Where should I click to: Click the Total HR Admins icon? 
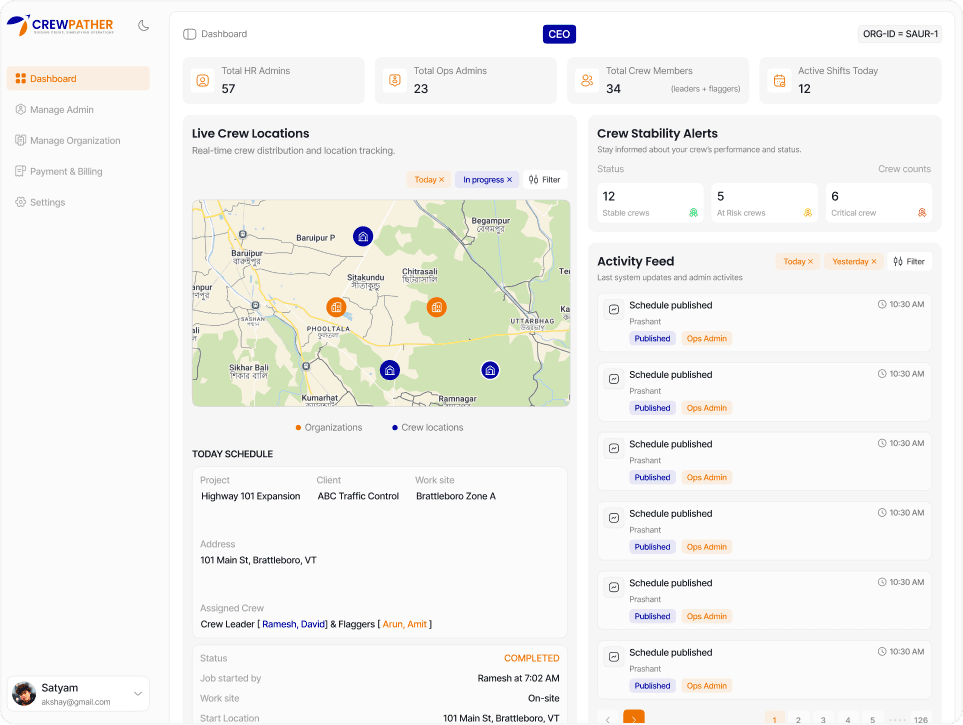203,80
